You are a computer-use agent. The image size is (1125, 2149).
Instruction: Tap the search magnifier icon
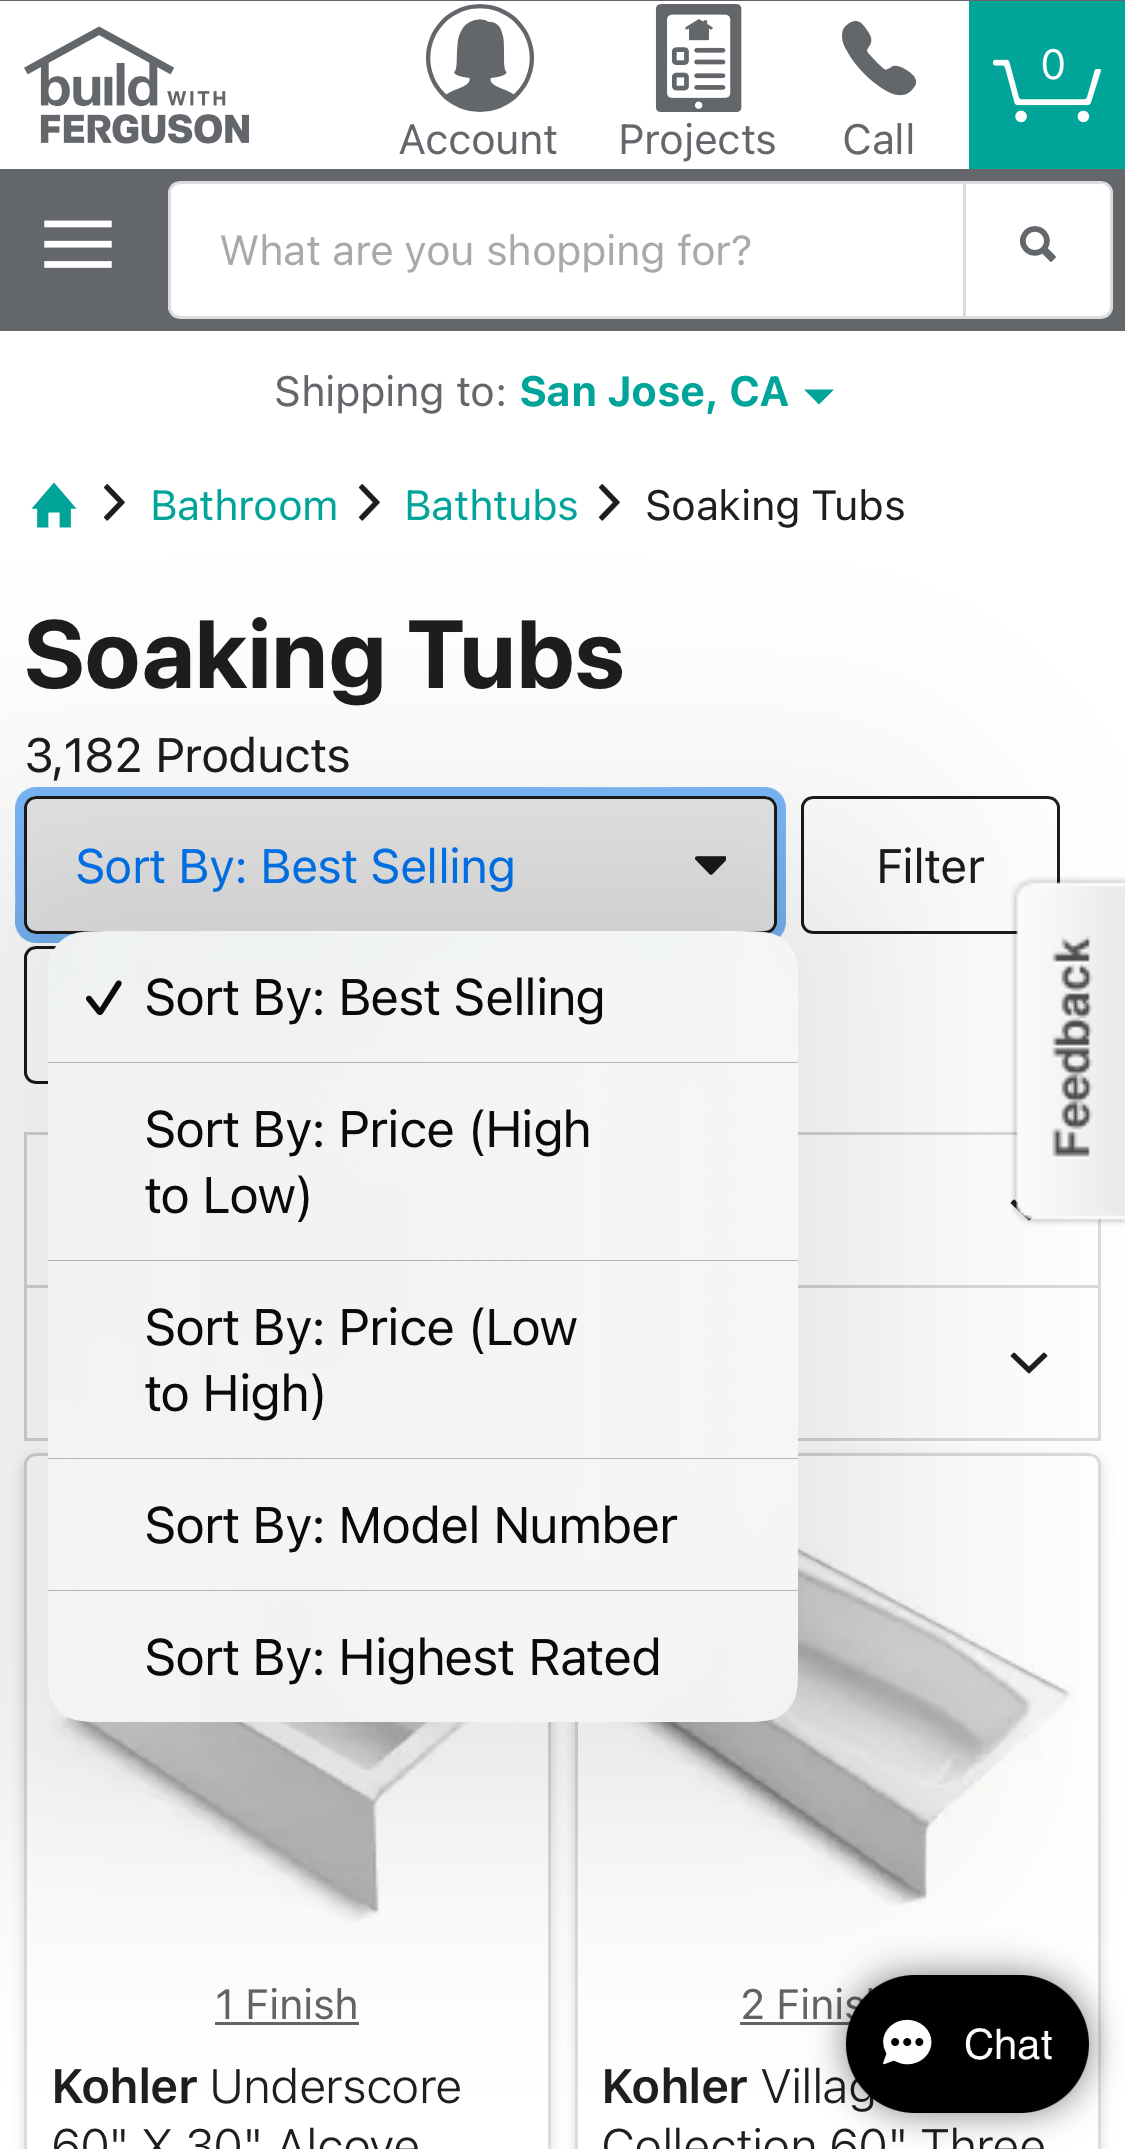tap(1037, 243)
